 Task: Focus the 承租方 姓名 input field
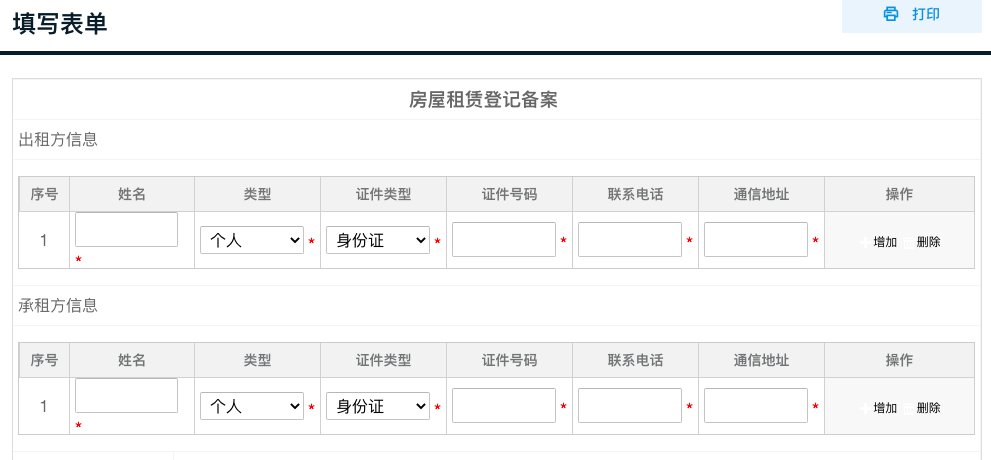pos(126,396)
